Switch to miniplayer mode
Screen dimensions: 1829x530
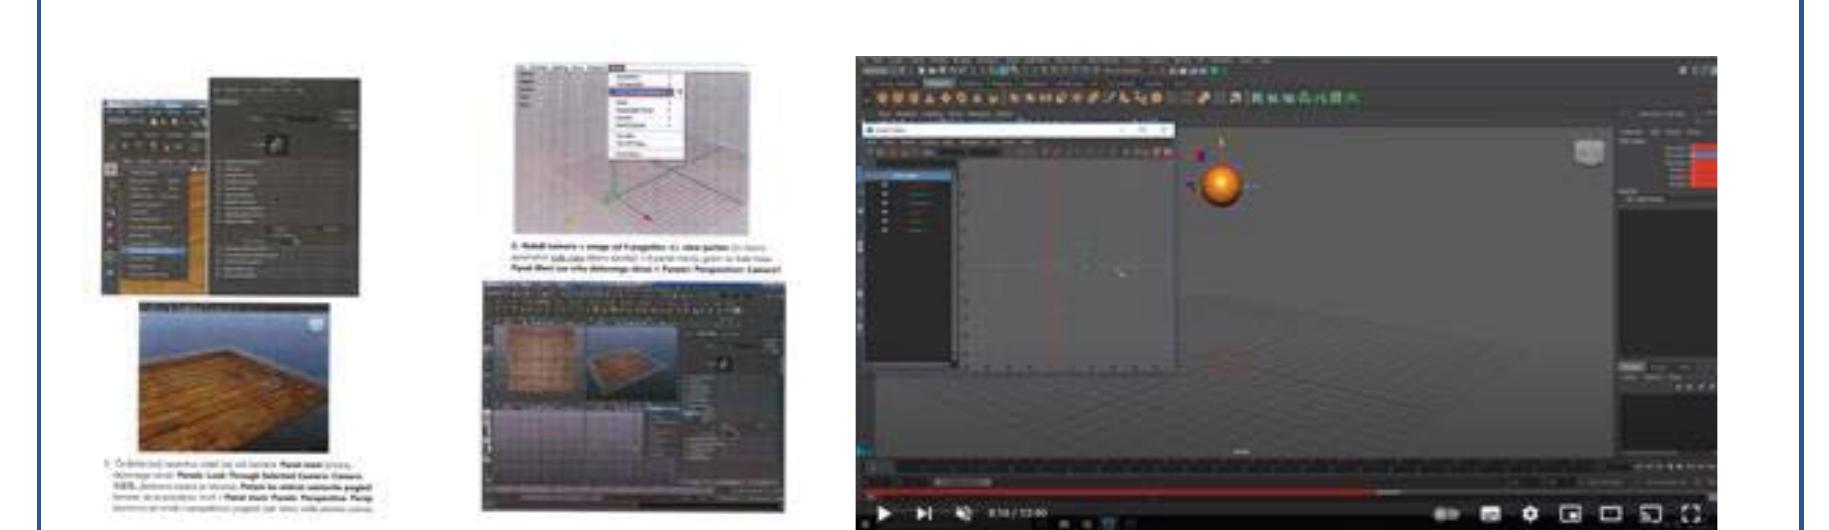click(1570, 513)
